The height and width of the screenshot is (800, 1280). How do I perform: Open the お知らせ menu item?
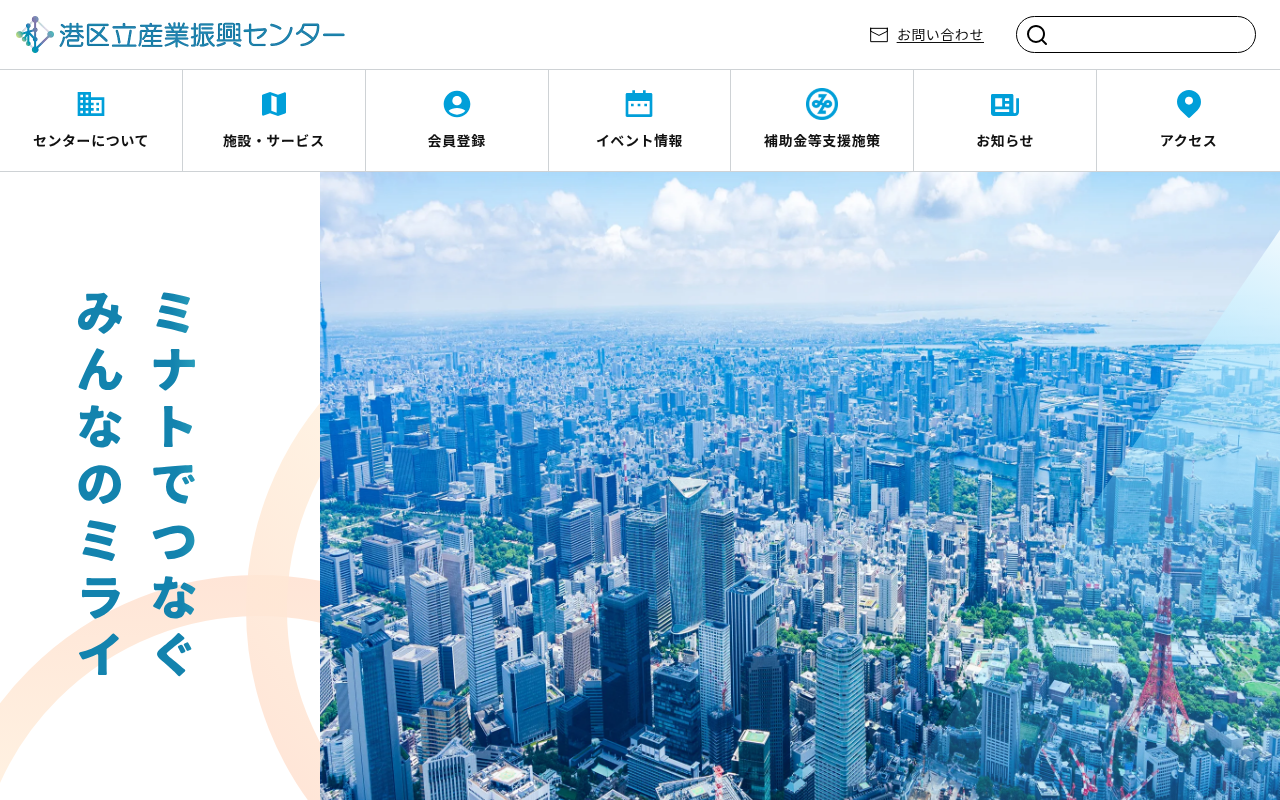point(1005,121)
